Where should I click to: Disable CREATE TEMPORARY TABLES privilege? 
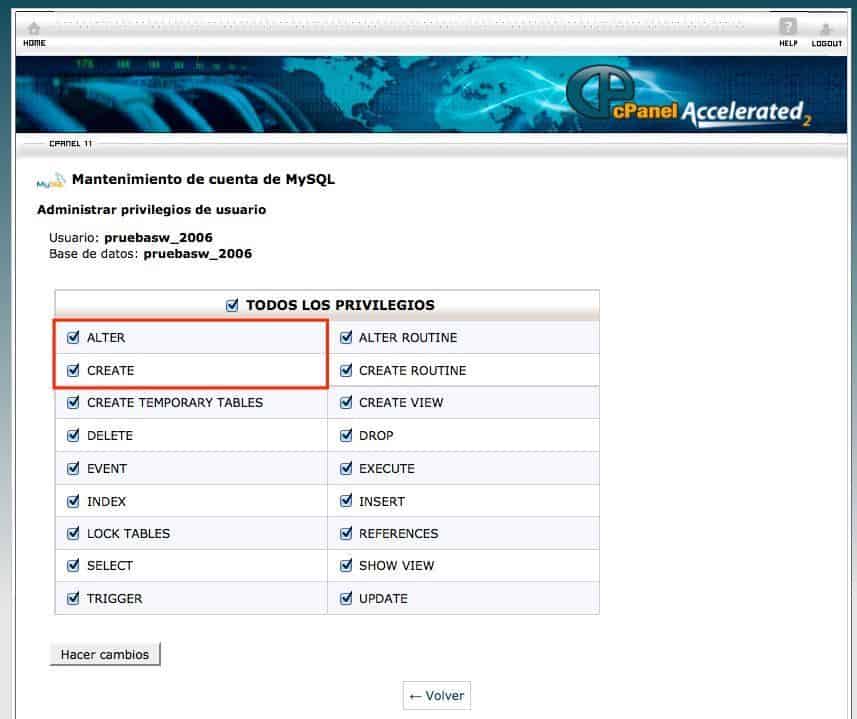73,403
